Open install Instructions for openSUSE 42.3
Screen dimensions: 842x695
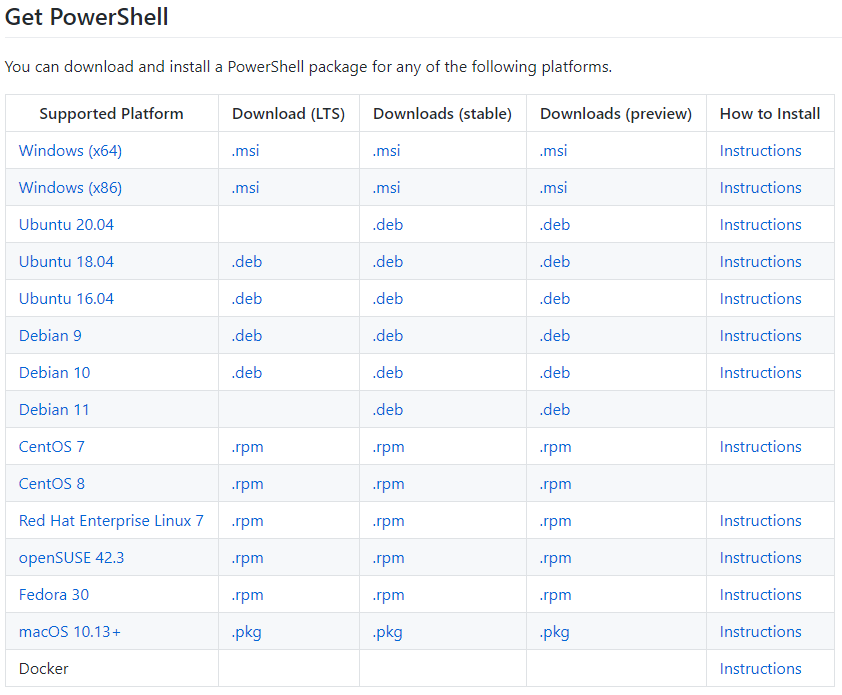[x=760, y=557]
